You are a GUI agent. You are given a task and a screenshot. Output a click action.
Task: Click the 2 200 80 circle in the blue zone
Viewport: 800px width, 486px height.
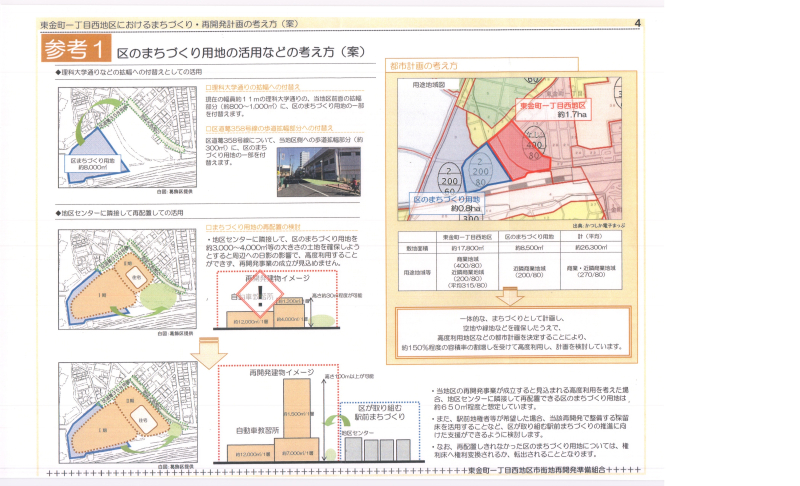click(480, 171)
